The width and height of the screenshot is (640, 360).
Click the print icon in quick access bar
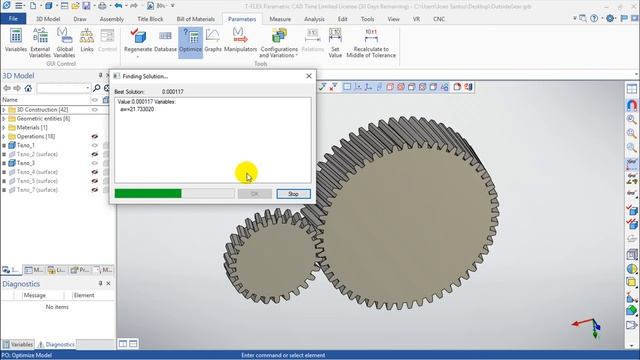(x=102, y=6)
